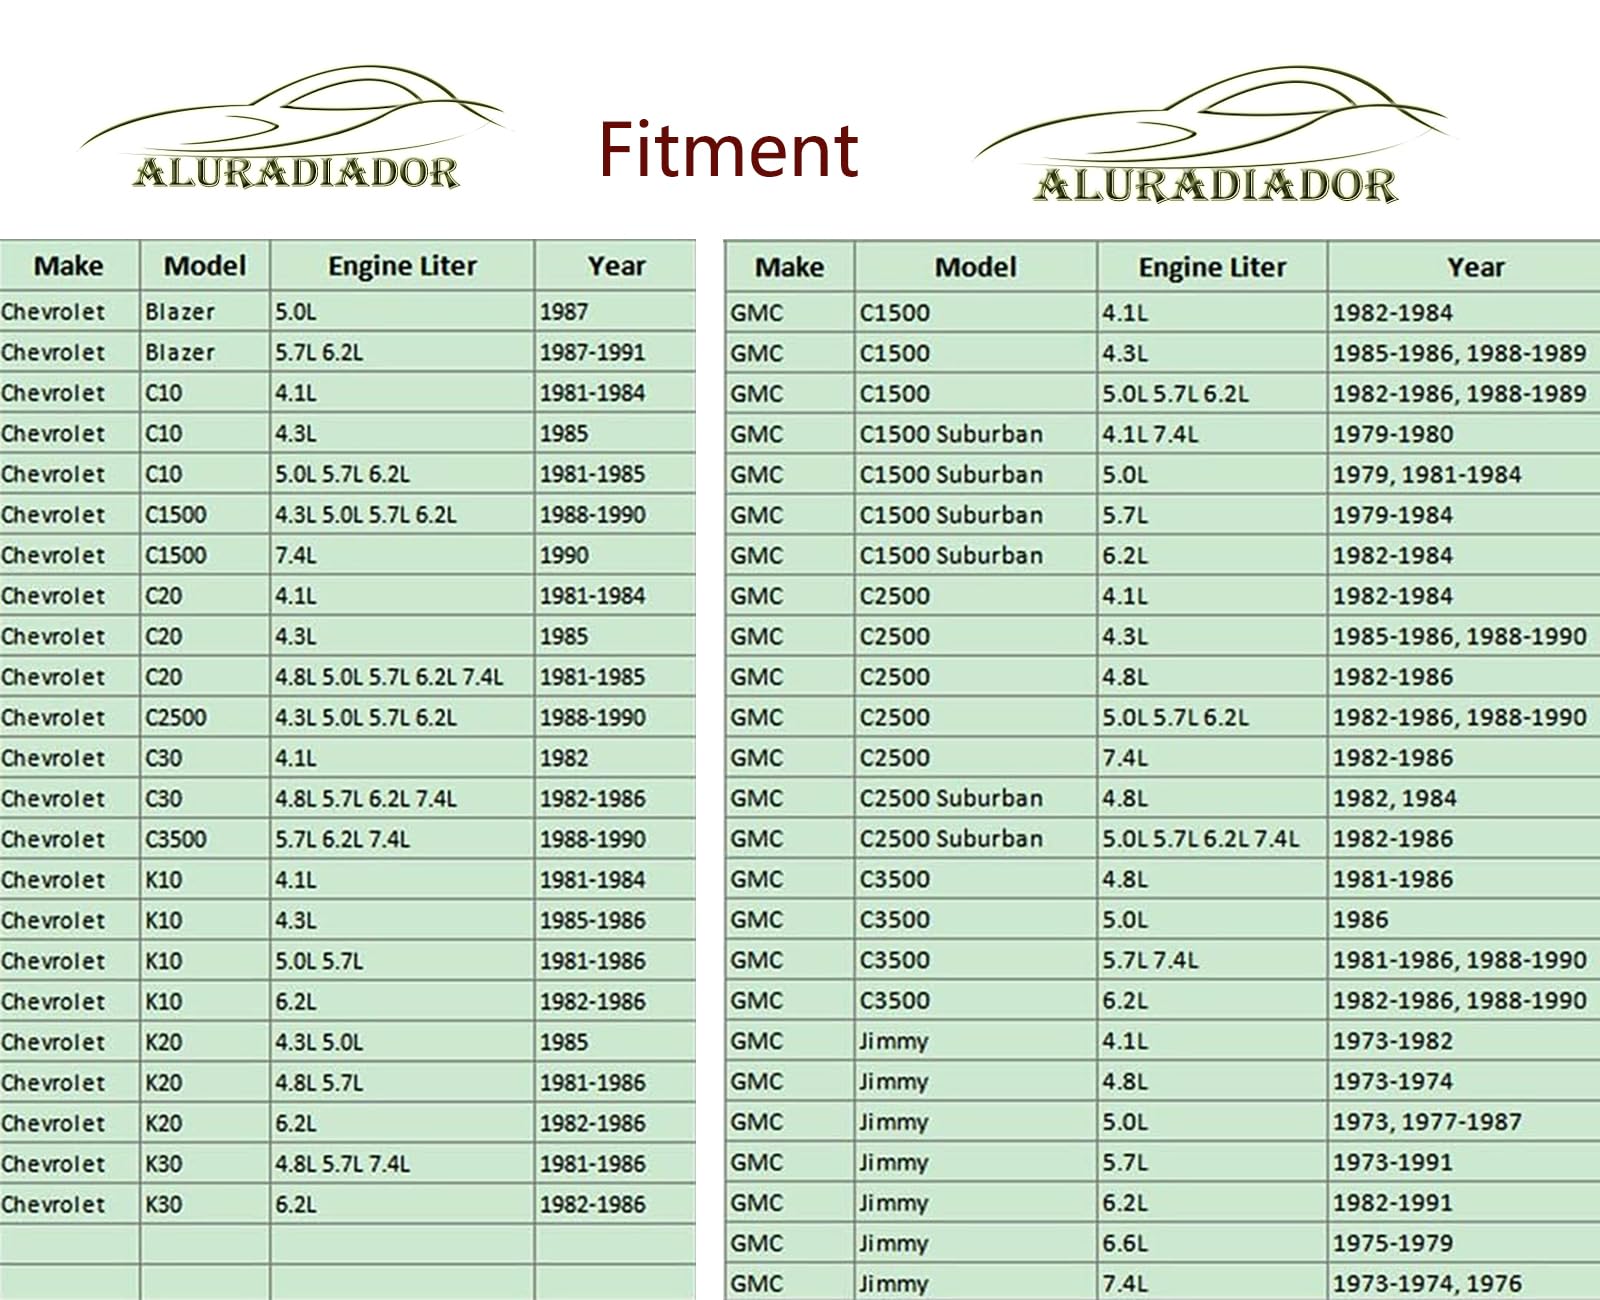Select the 4.8L 5.0L 5.7L 6.2L 7.4L cell
1600x1300 pixels.
389,677
